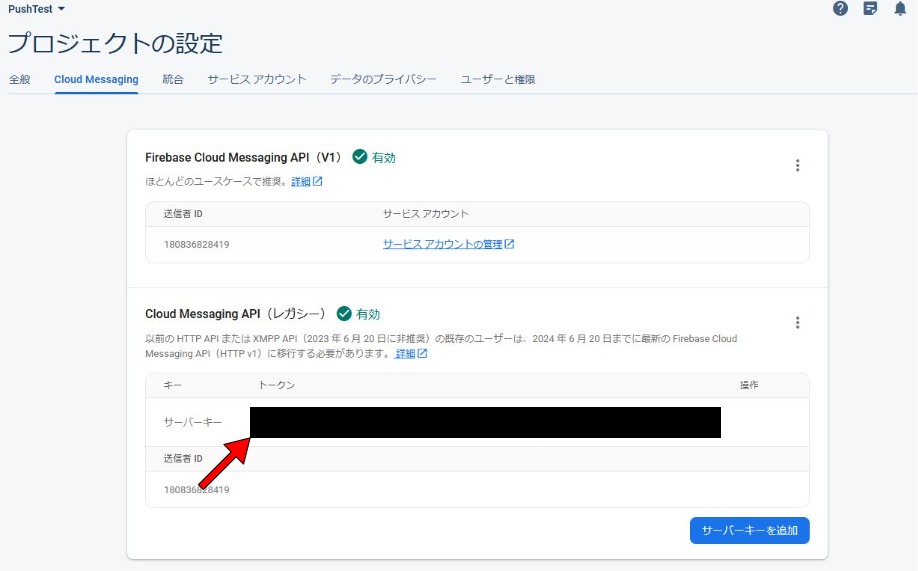Click the キー column header
The width and height of the screenshot is (918, 571).
pos(173,385)
